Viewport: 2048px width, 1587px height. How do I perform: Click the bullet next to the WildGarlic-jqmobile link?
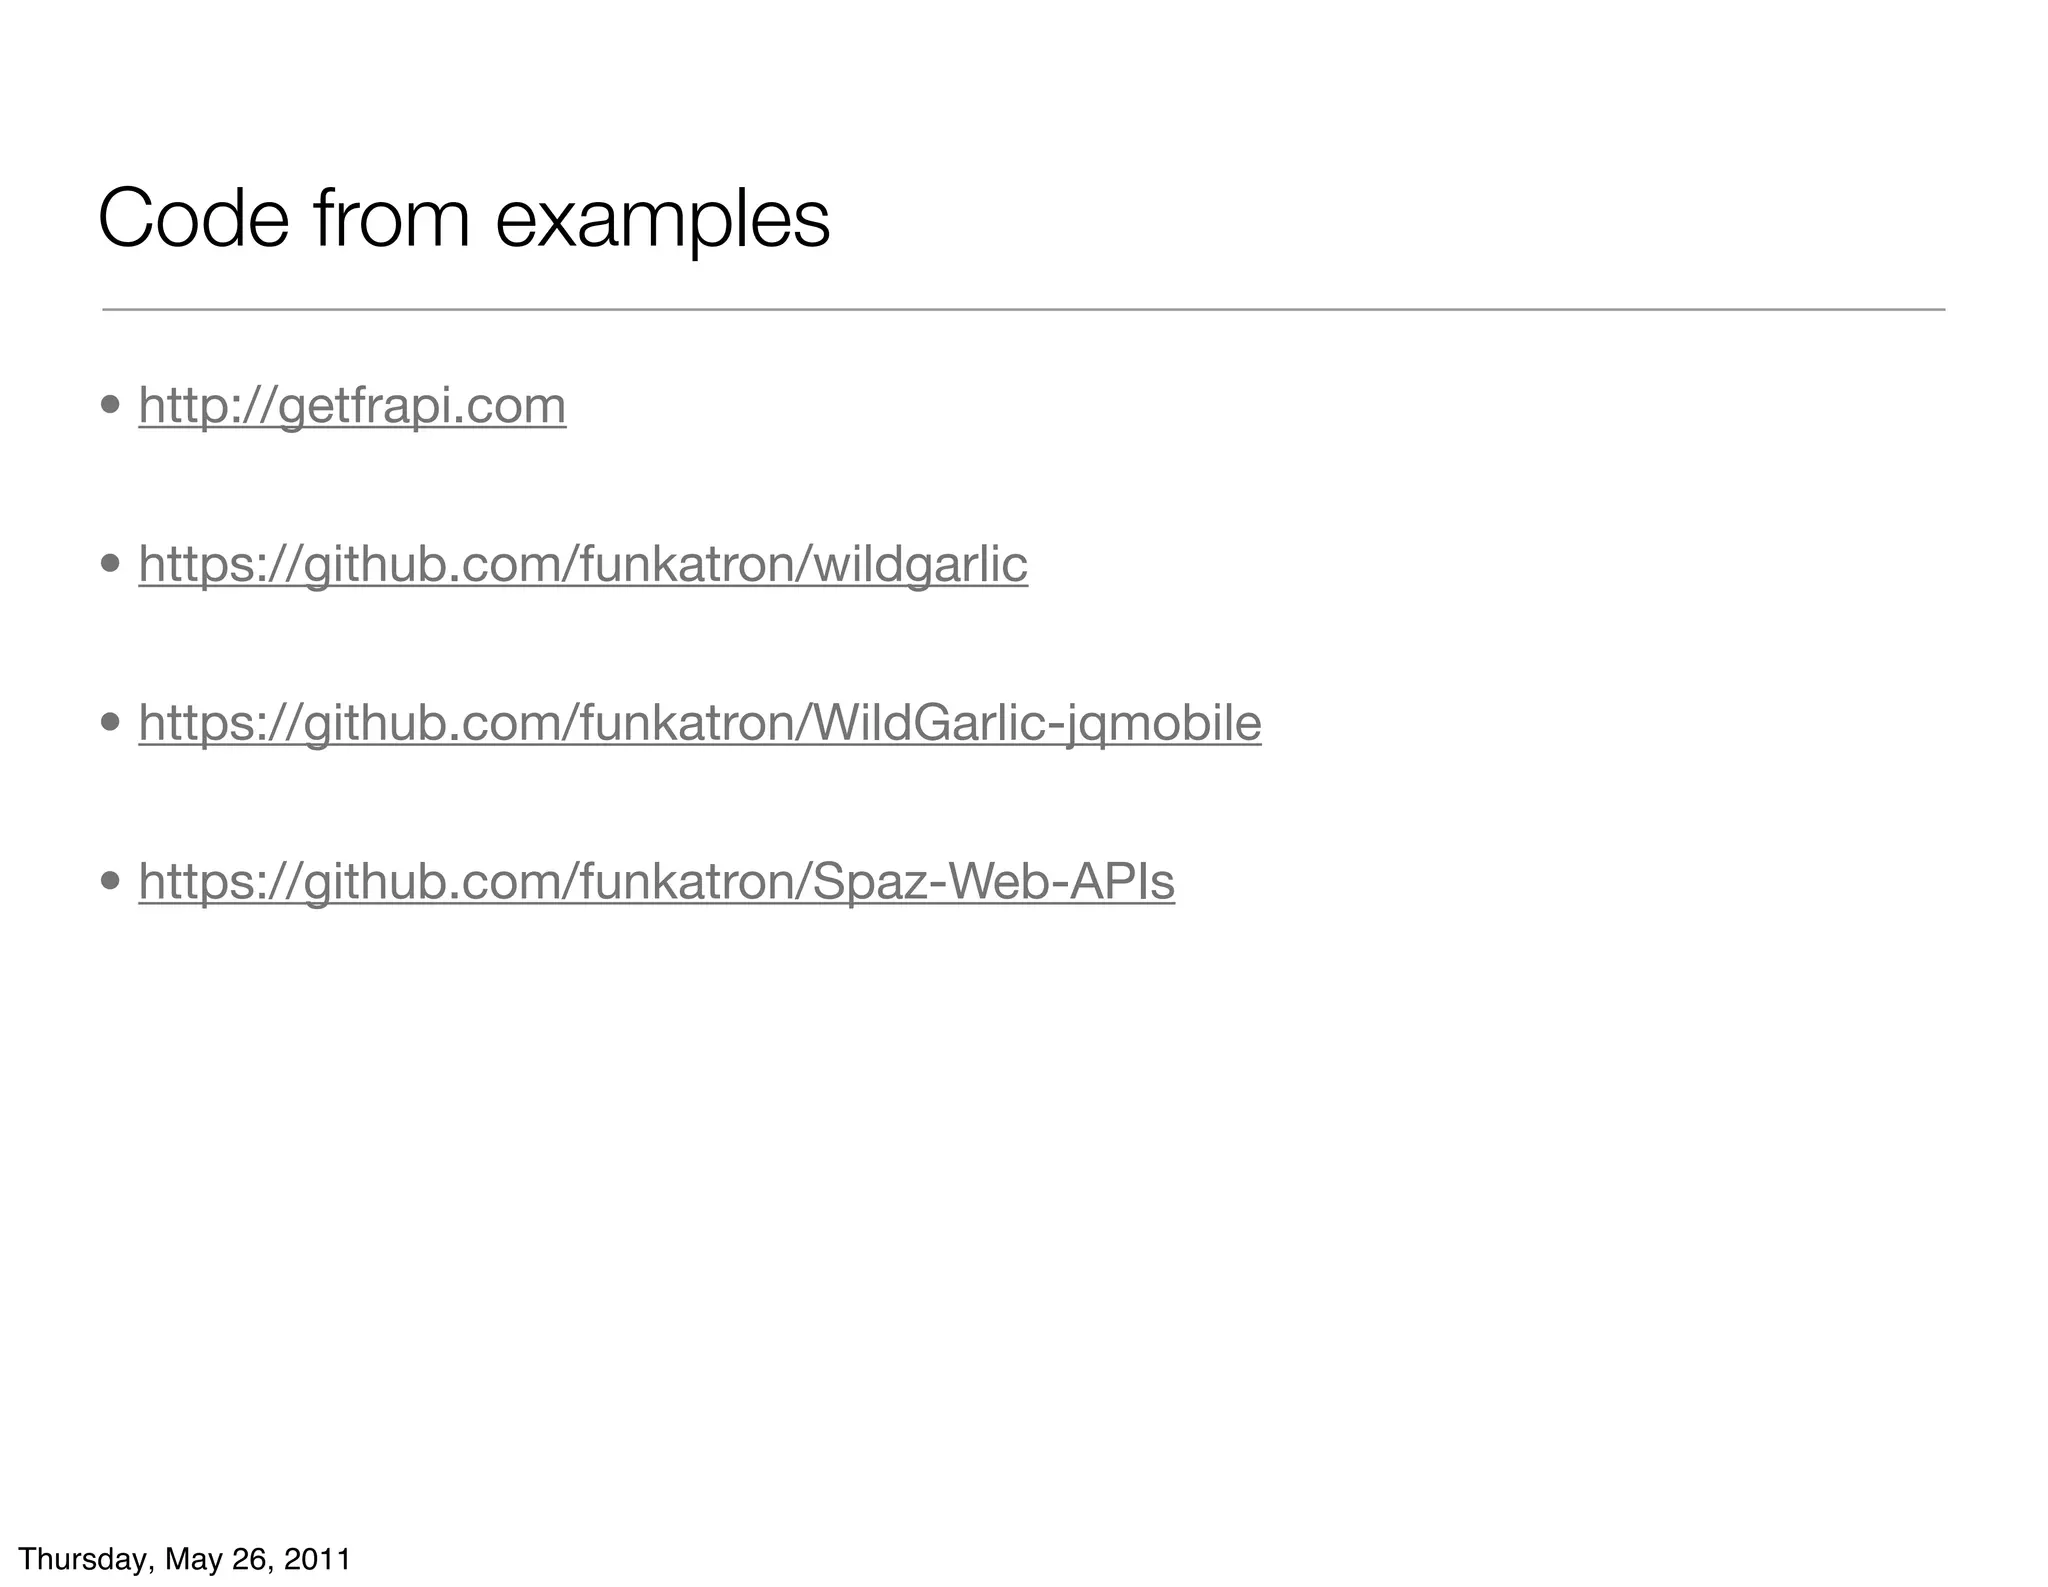pyautogui.click(x=111, y=723)
